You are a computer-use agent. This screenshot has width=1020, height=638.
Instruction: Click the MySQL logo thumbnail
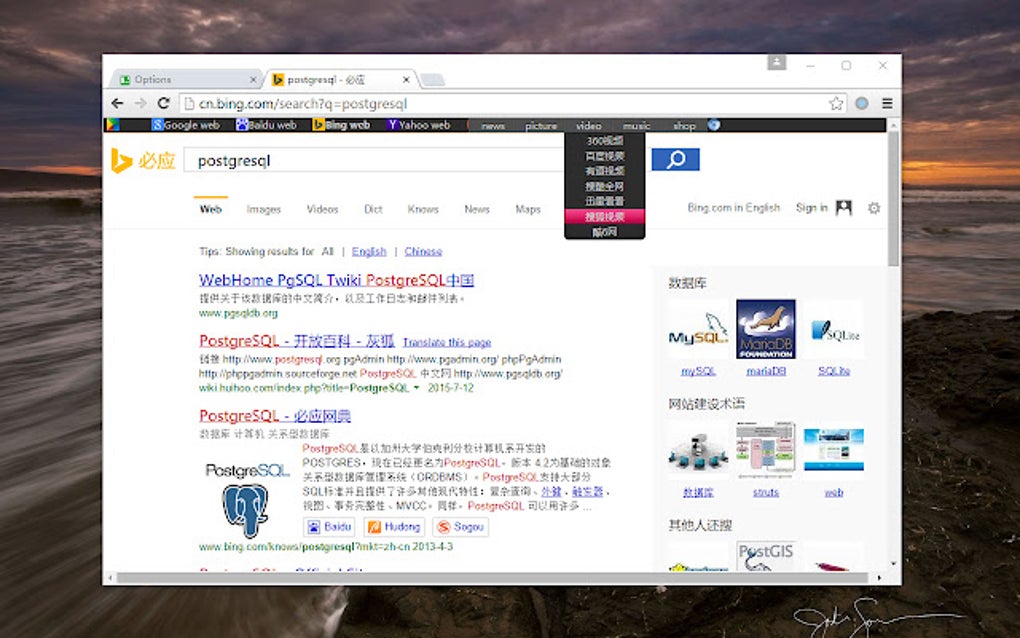(x=698, y=329)
